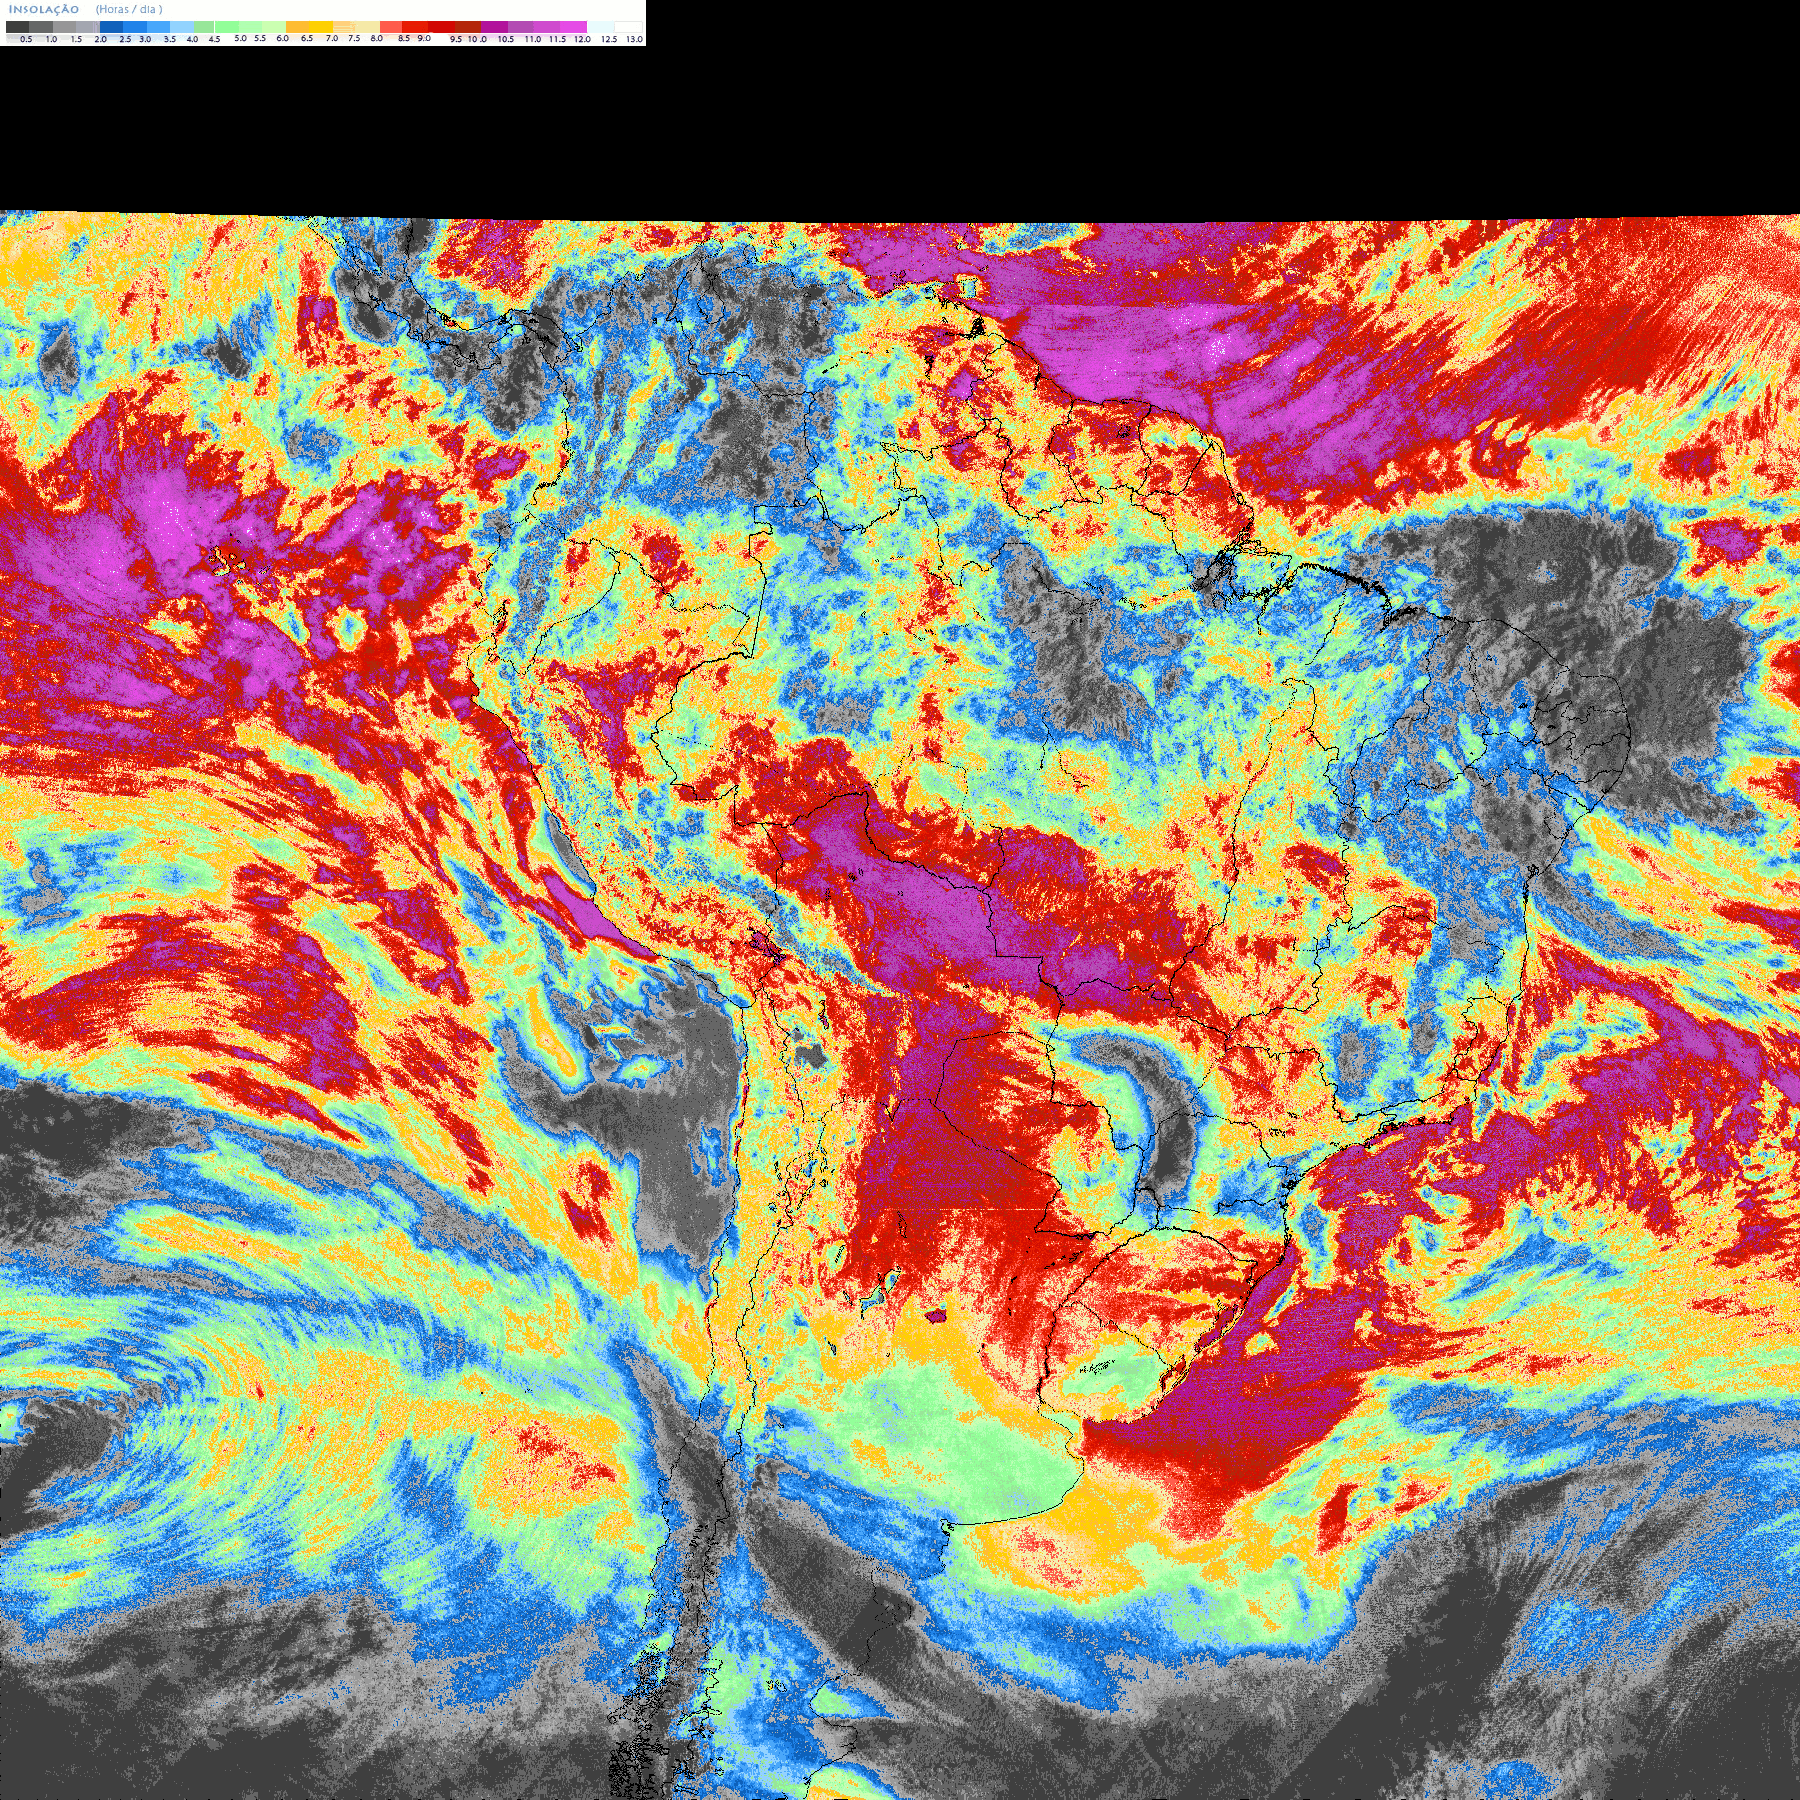This screenshot has width=1800, height=1800.
Task: Select the dark blue legend swatch
Action: tap(111, 27)
